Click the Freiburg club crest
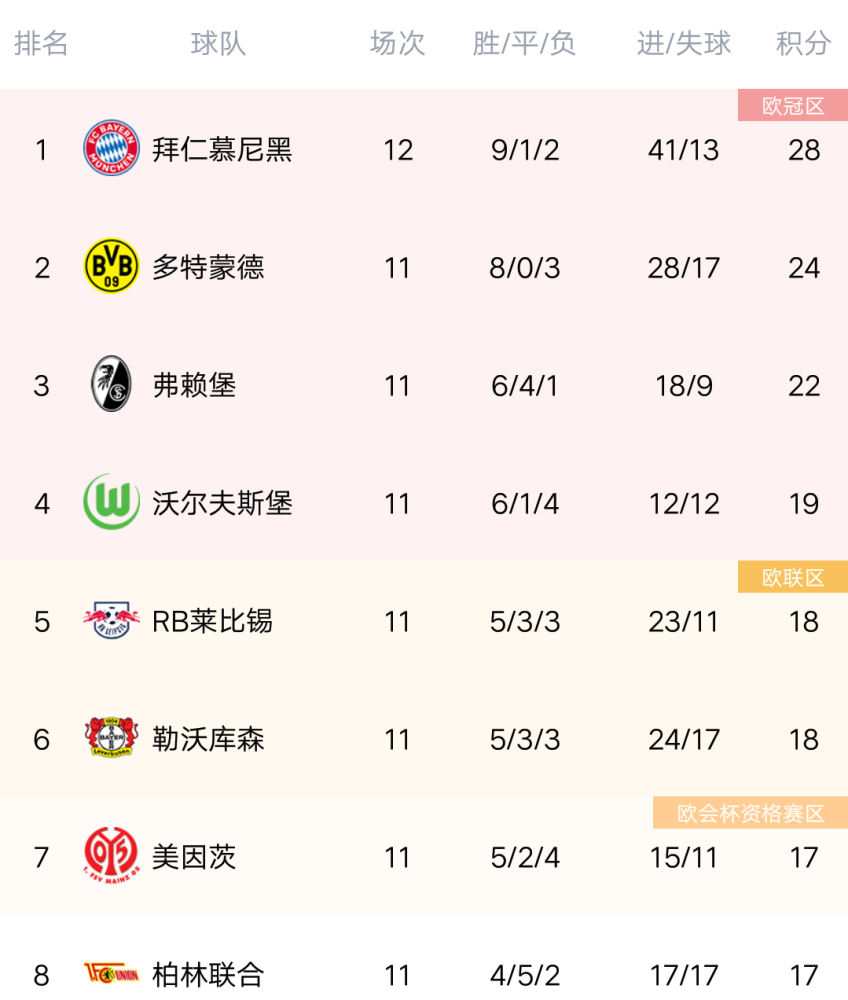This screenshot has height=1000, width=848. tap(112, 383)
